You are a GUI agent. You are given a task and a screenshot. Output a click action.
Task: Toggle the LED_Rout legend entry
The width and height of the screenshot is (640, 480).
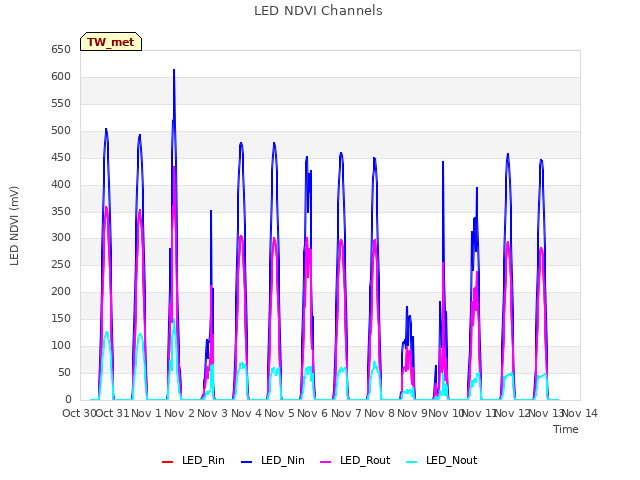[355, 461]
